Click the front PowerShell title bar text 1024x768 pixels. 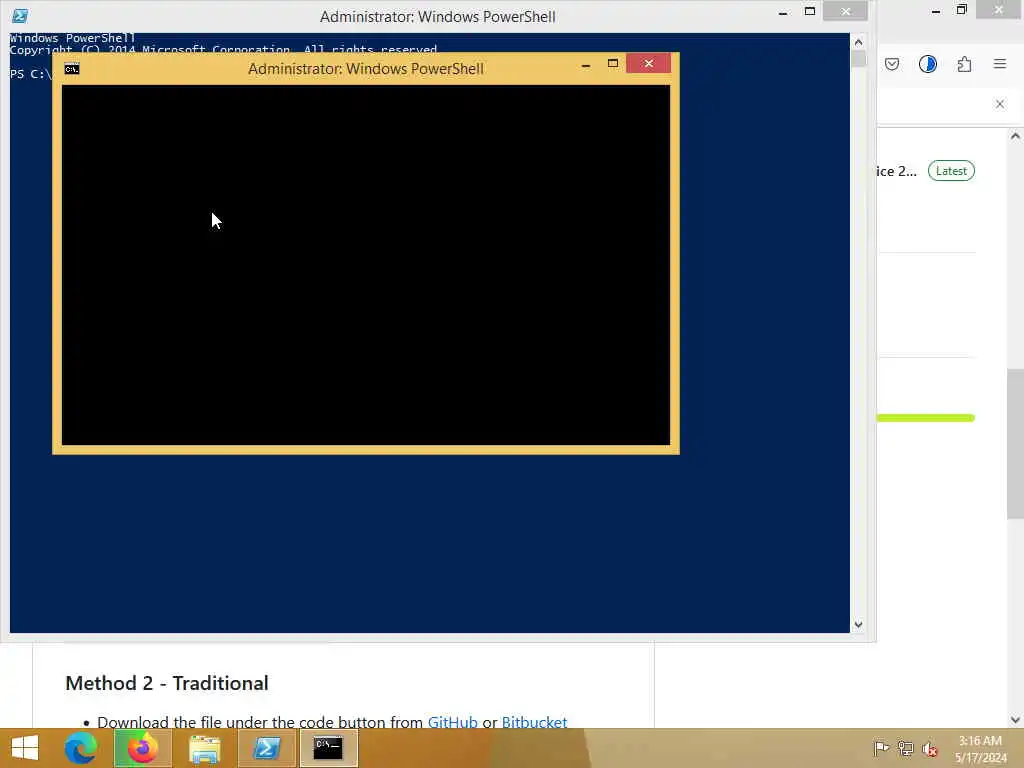pyautogui.click(x=366, y=69)
